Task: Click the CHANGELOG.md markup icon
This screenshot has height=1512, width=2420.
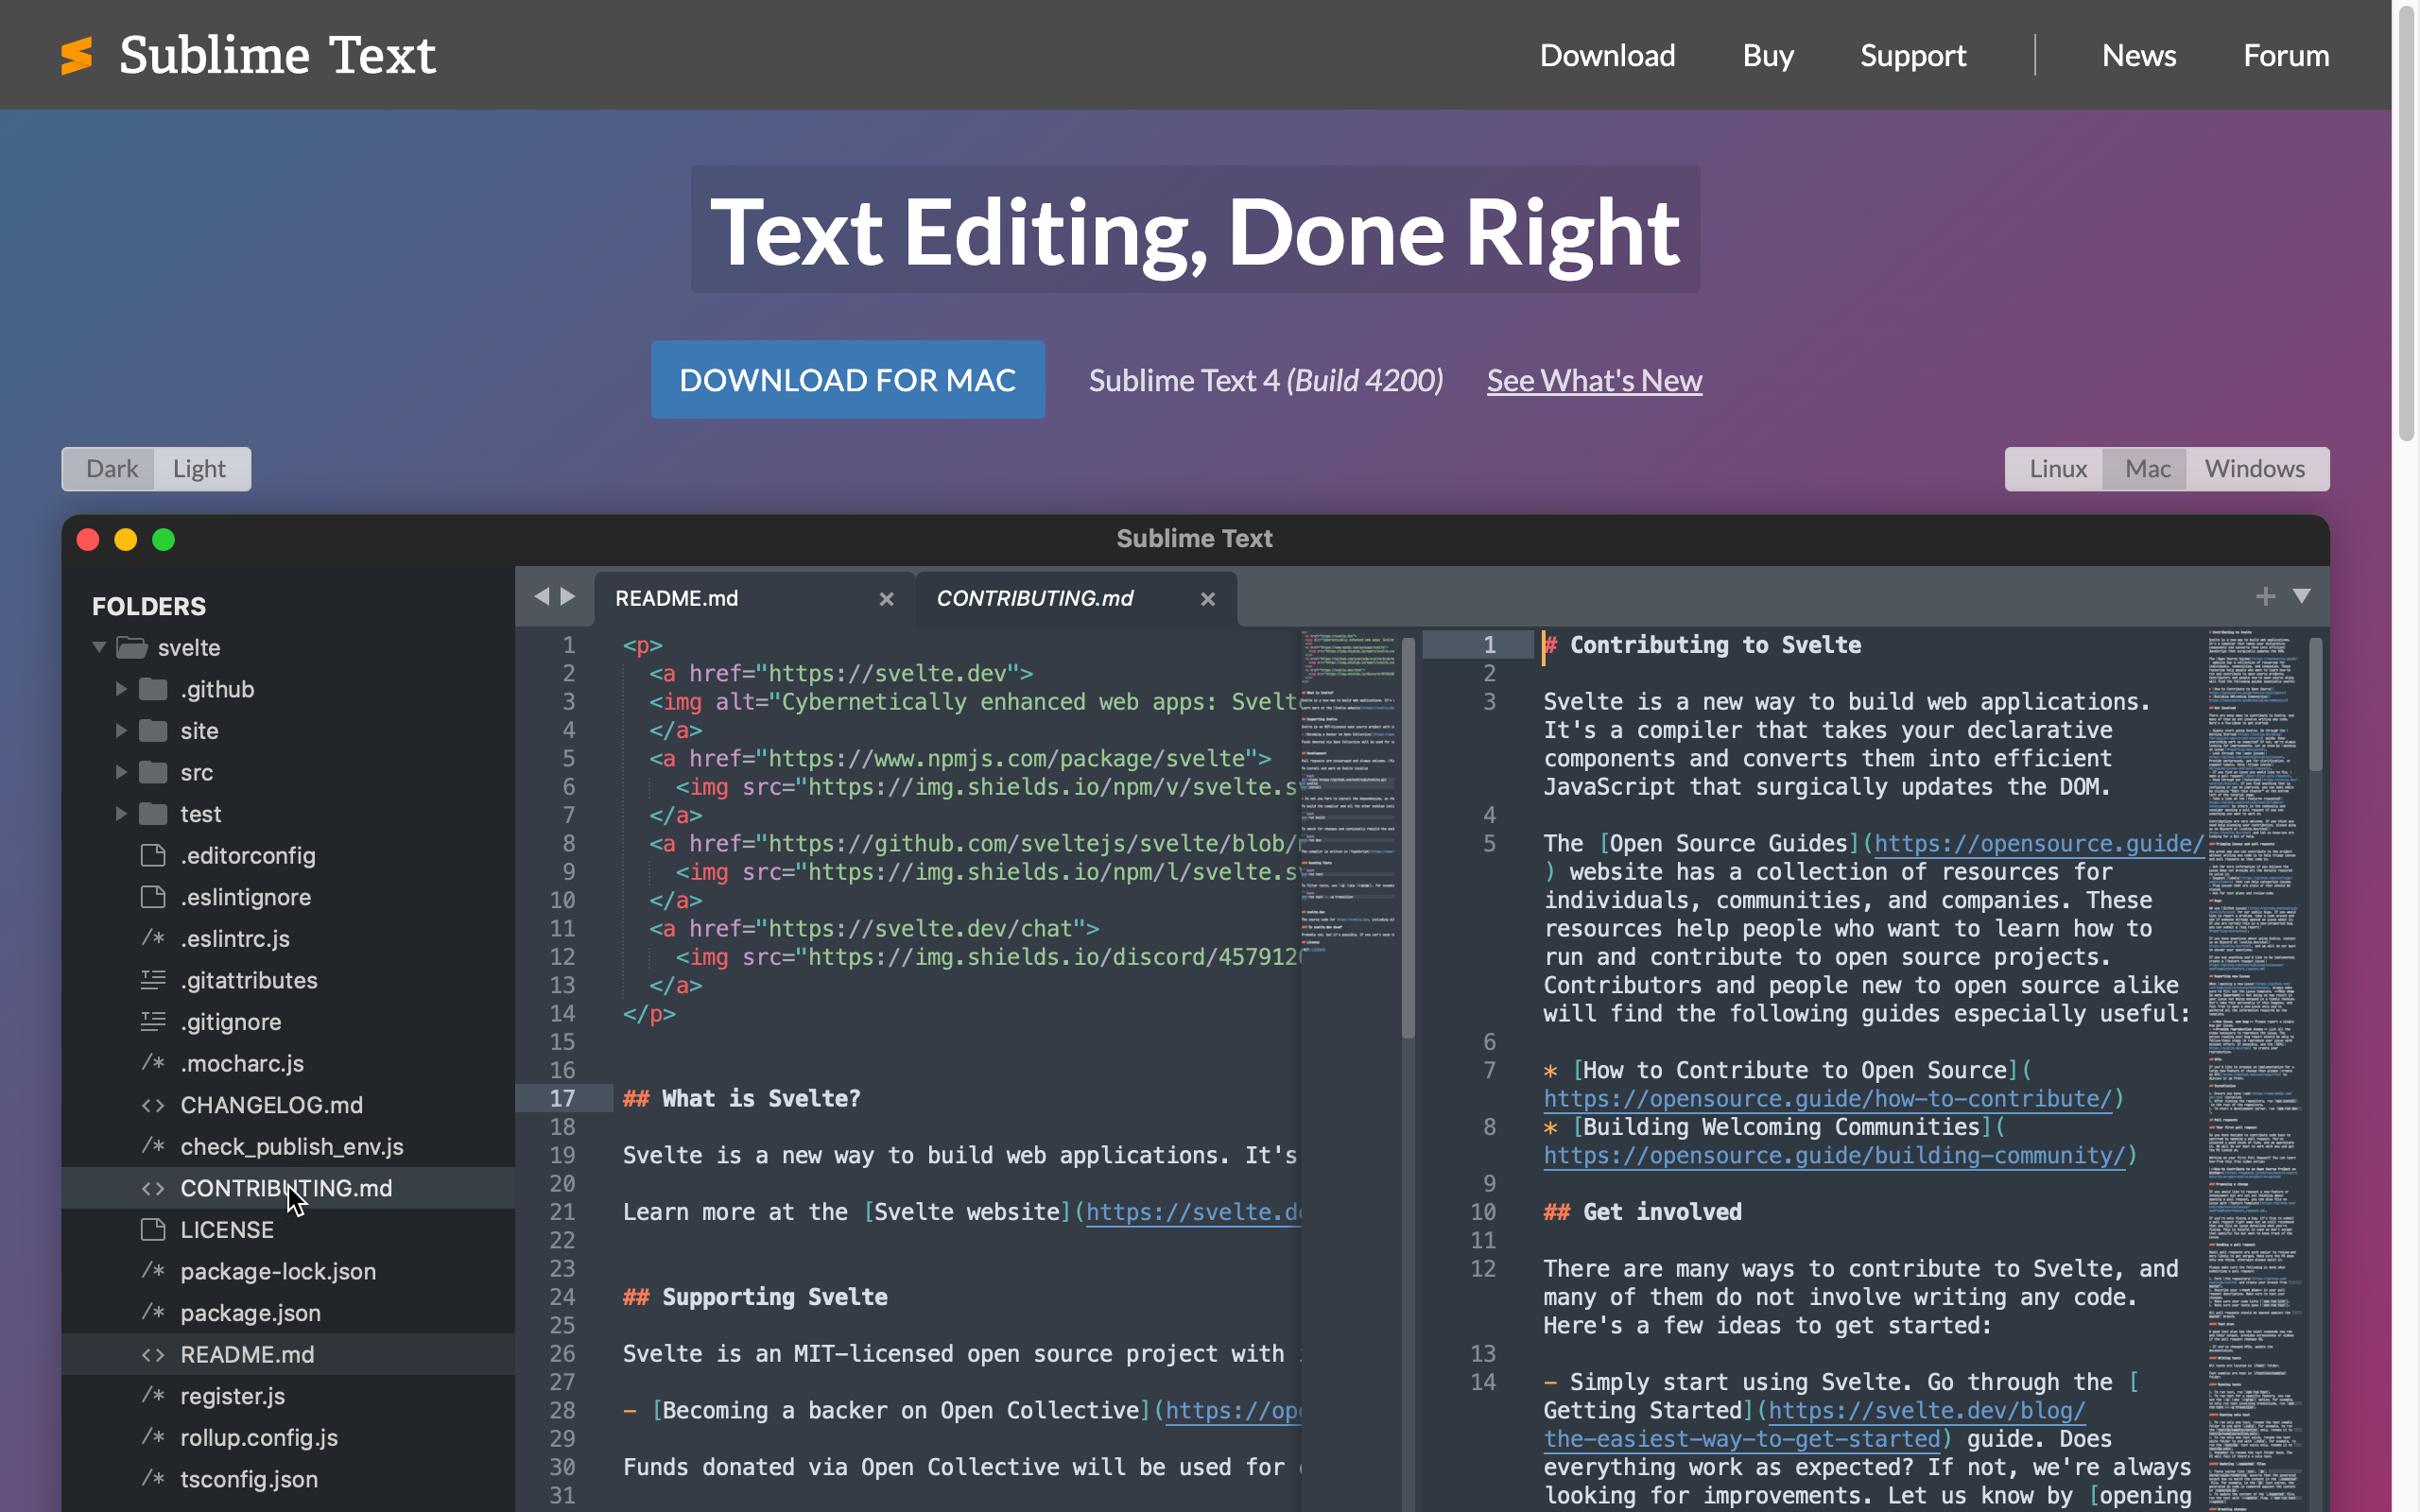Action: point(153,1105)
